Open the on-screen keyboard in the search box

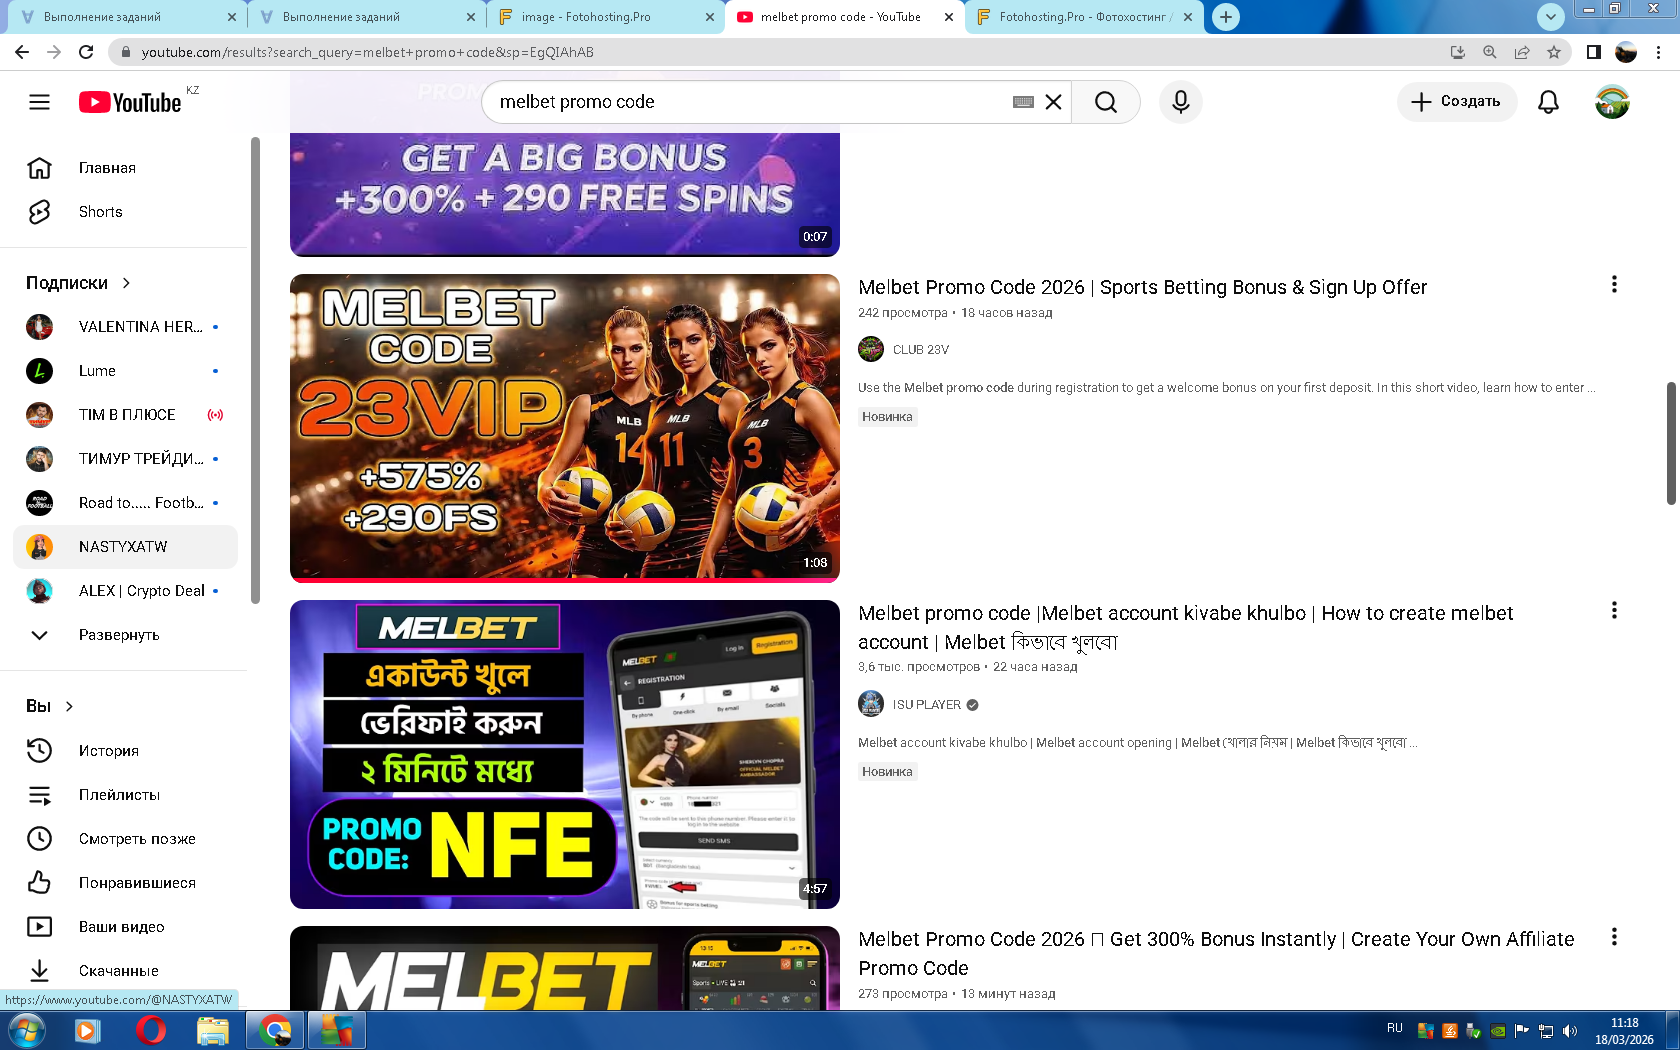click(x=1023, y=102)
